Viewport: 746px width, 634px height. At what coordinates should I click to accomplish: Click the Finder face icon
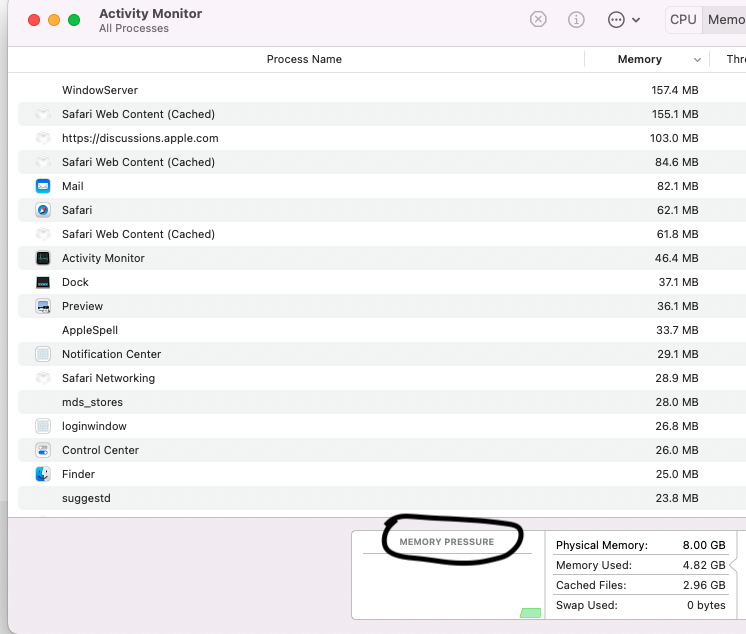click(x=43, y=474)
